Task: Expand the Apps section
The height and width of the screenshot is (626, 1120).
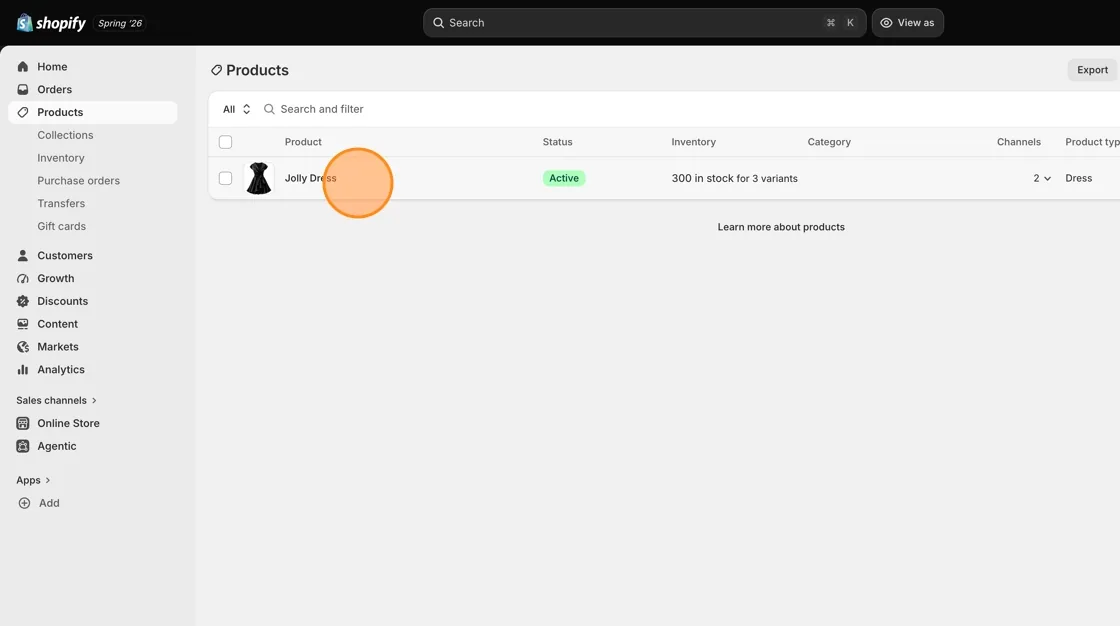Action: point(34,480)
